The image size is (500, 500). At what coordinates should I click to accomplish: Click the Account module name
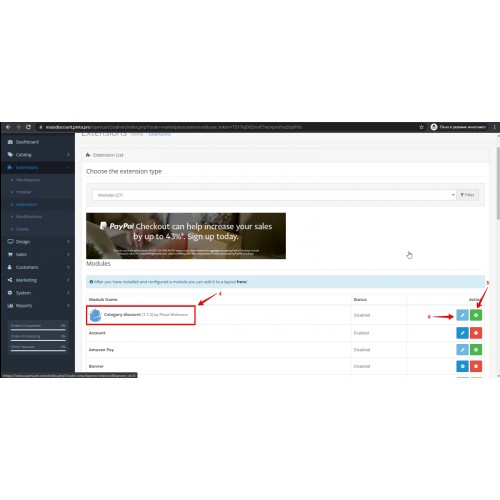point(97,333)
